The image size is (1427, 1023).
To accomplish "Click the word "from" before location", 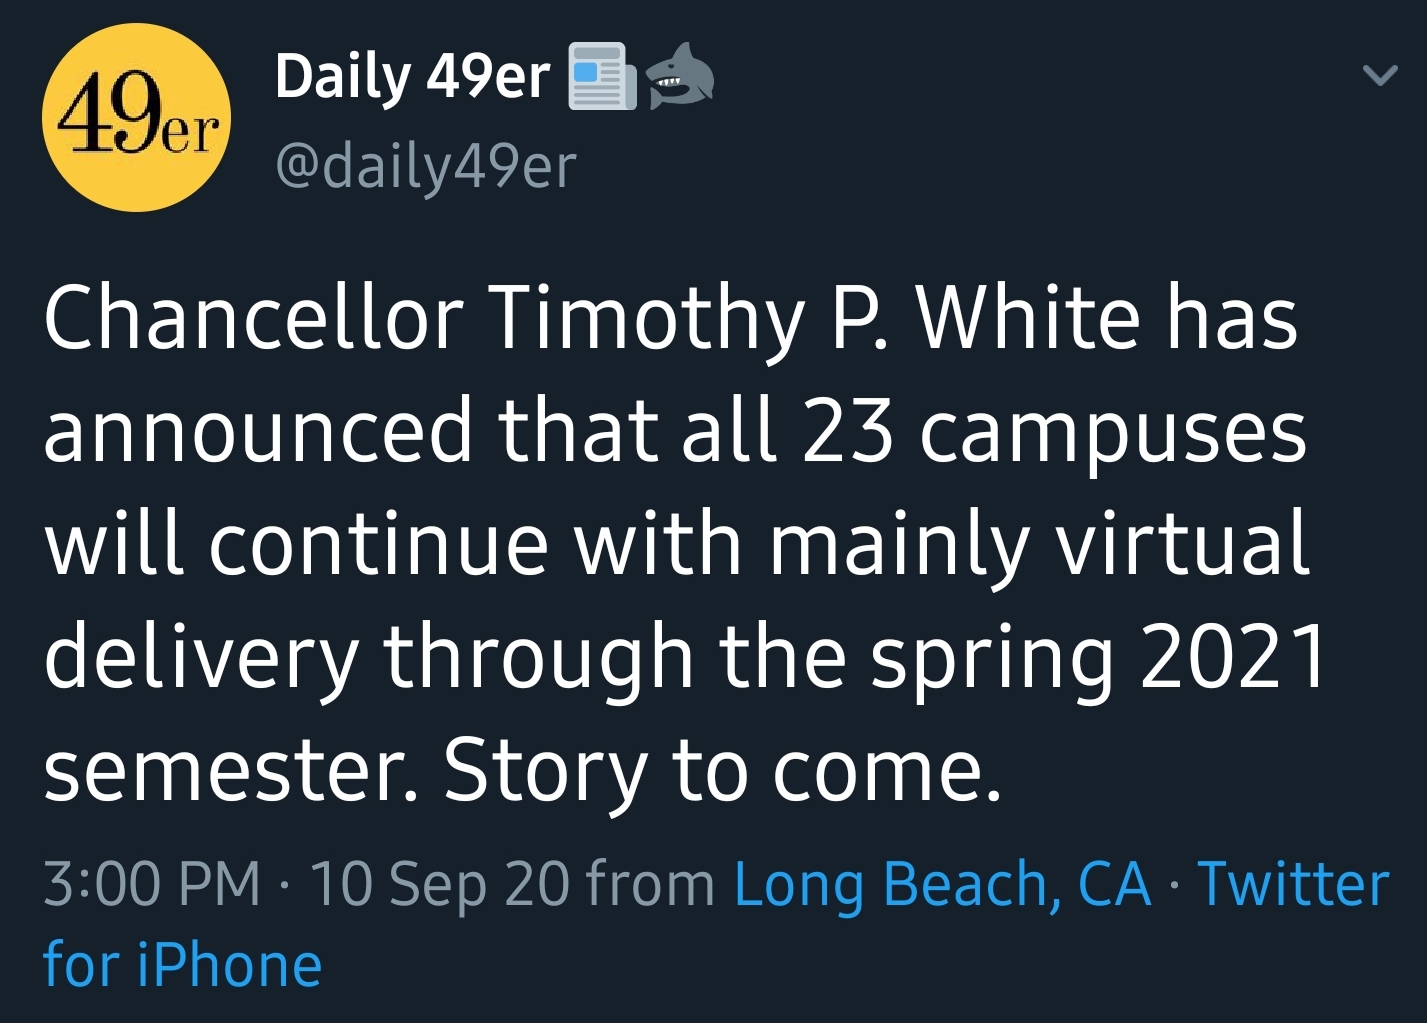I will point(650,884).
